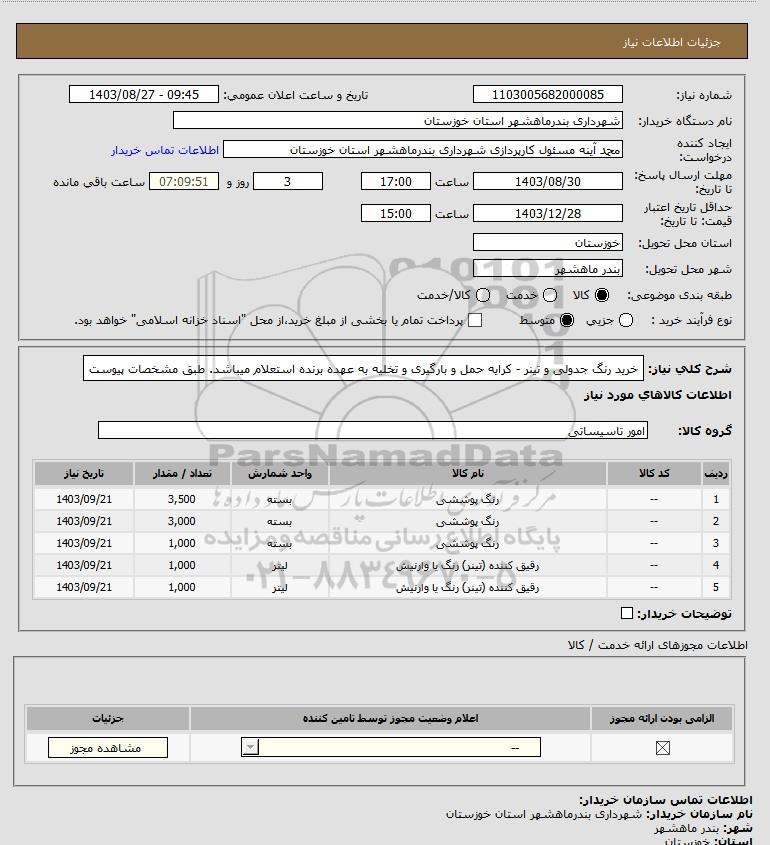Select row 1 item name رنگ پوششی

pyautogui.click(x=468, y=500)
